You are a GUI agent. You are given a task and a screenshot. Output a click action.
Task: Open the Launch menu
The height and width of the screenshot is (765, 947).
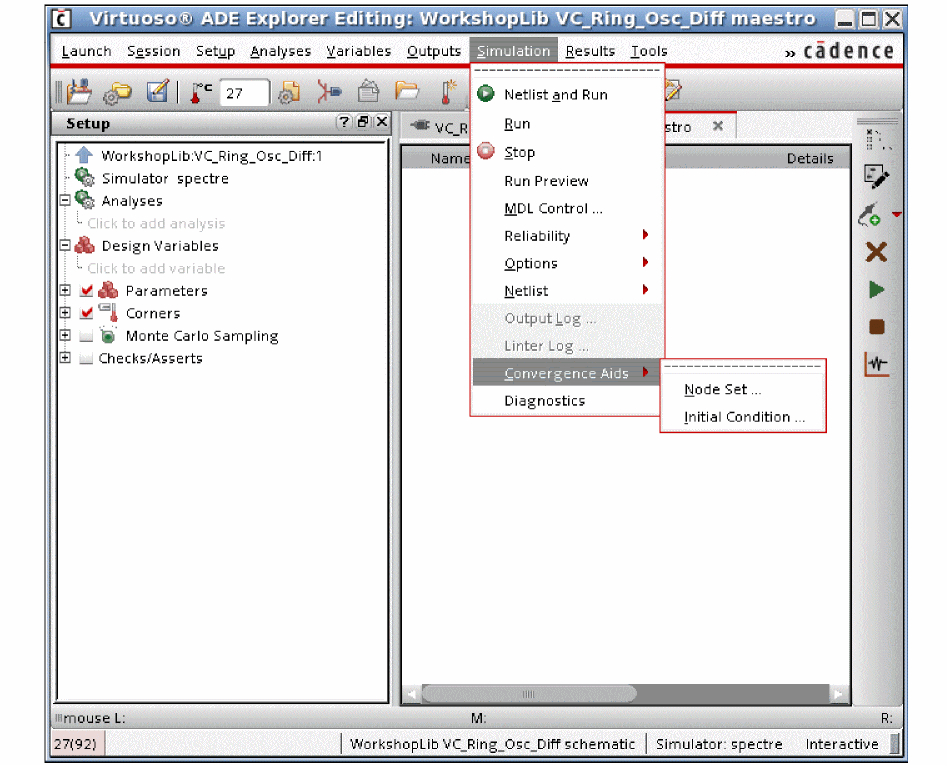point(86,51)
